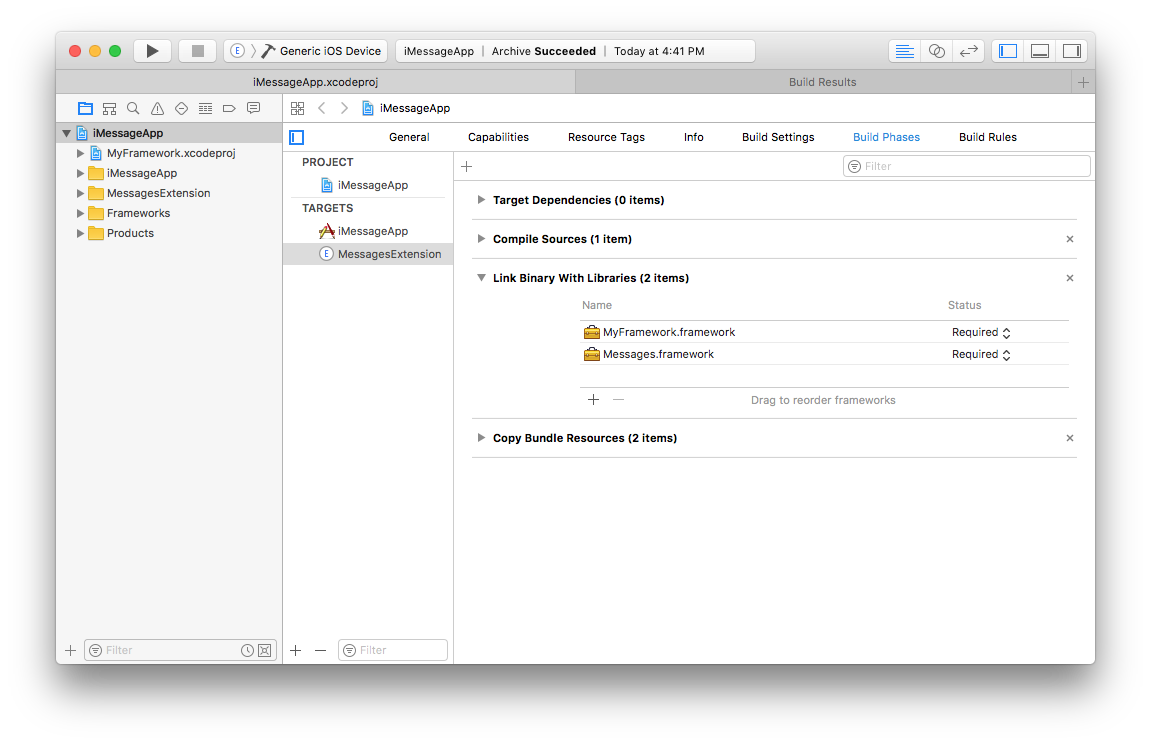The image size is (1151, 744).
Task: Switch to the Build Settings tab
Action: click(x=777, y=137)
